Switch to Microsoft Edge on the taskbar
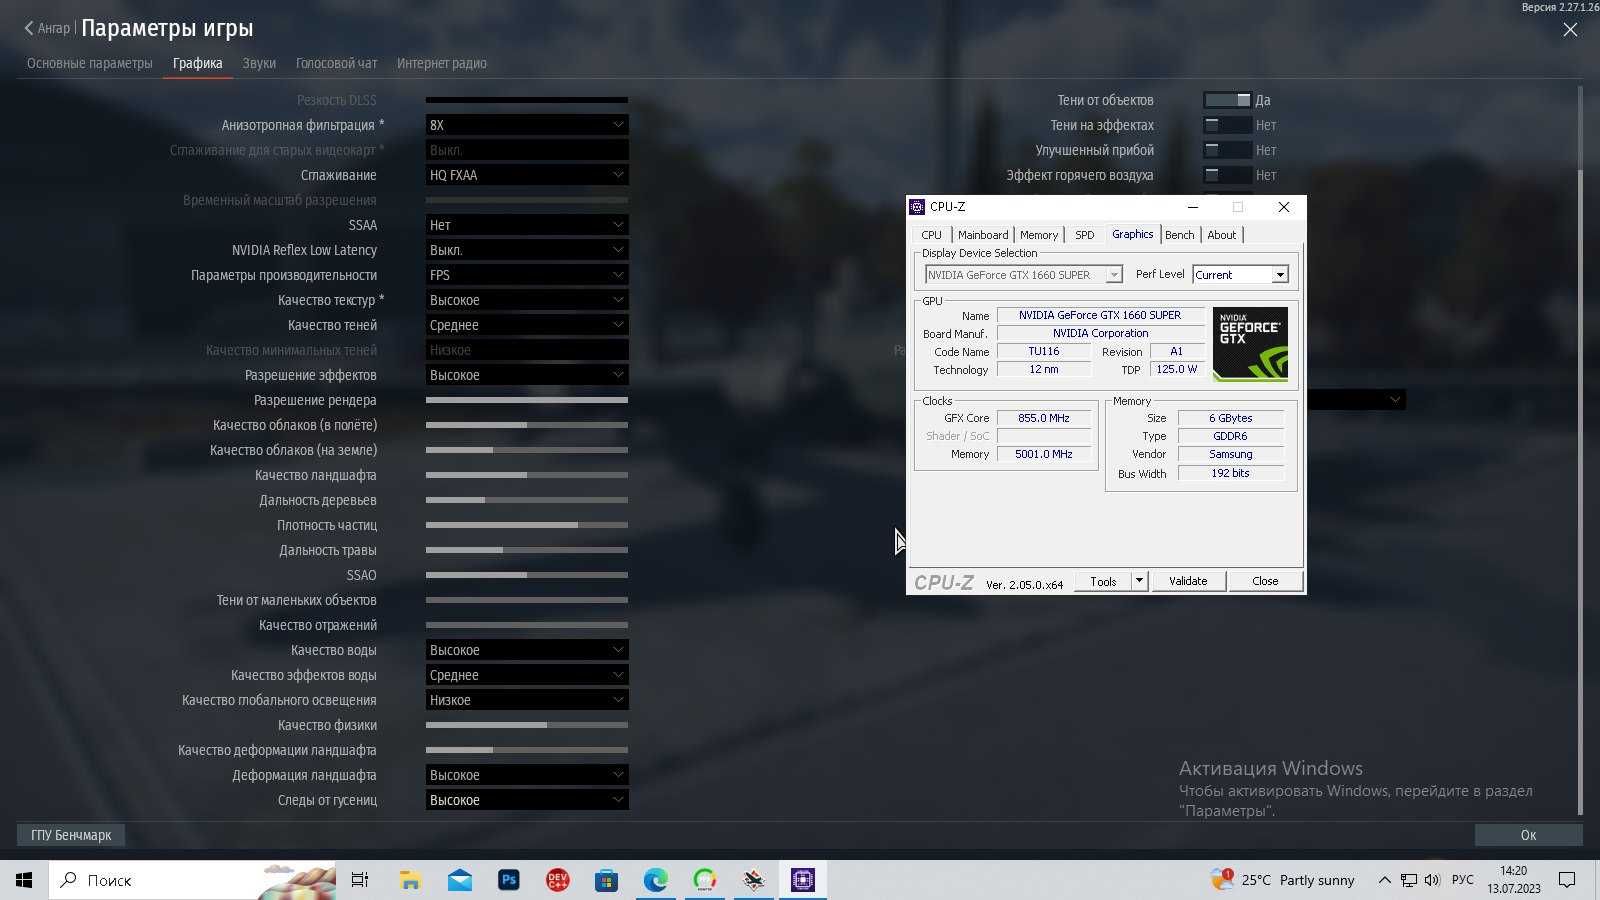Screen dimensions: 1600x900 coord(655,880)
